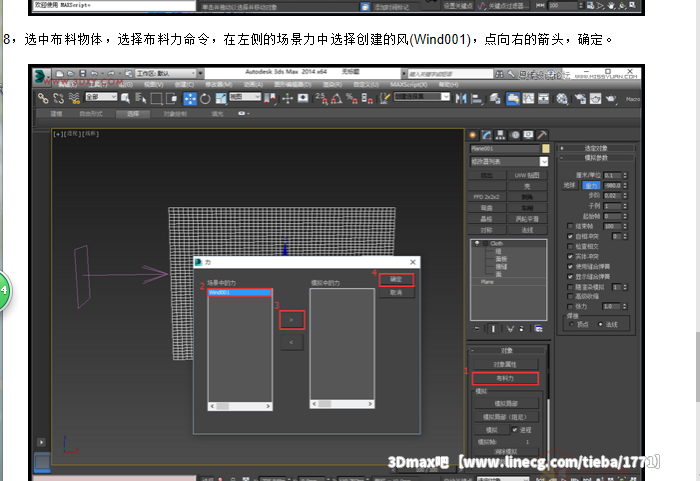Click the Mirror tool icon
The height and width of the screenshot is (481, 700).
click(461, 99)
